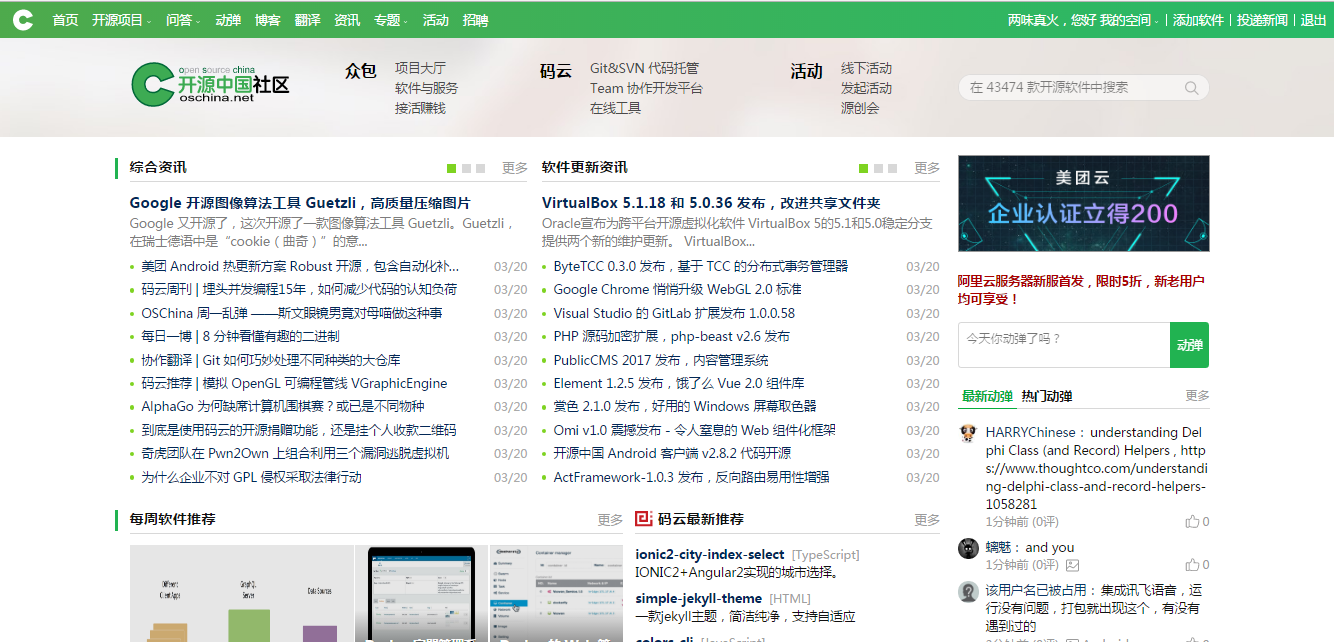Screen dimensions: 1334x642
Task: Click HARRYChinese's avatar icon
Action: (968, 433)
